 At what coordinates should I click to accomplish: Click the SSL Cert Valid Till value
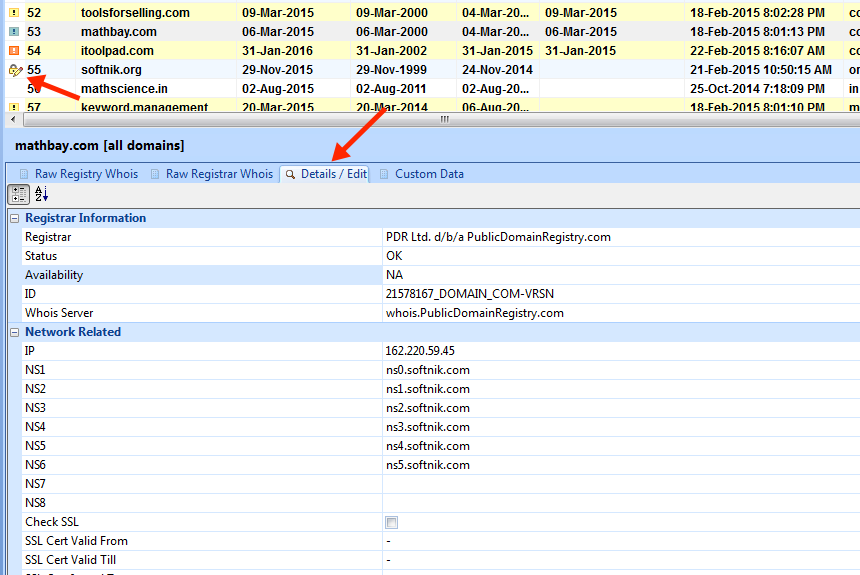(621, 560)
